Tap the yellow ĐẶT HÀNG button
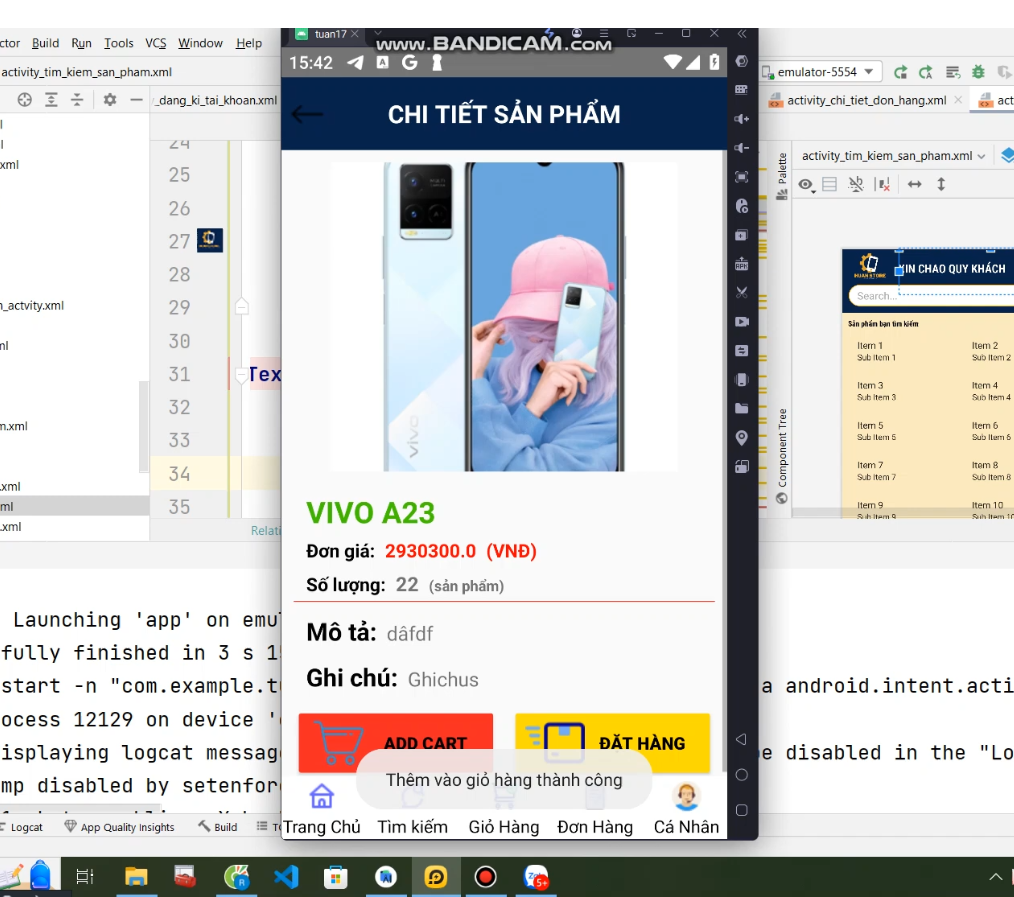 tap(612, 742)
